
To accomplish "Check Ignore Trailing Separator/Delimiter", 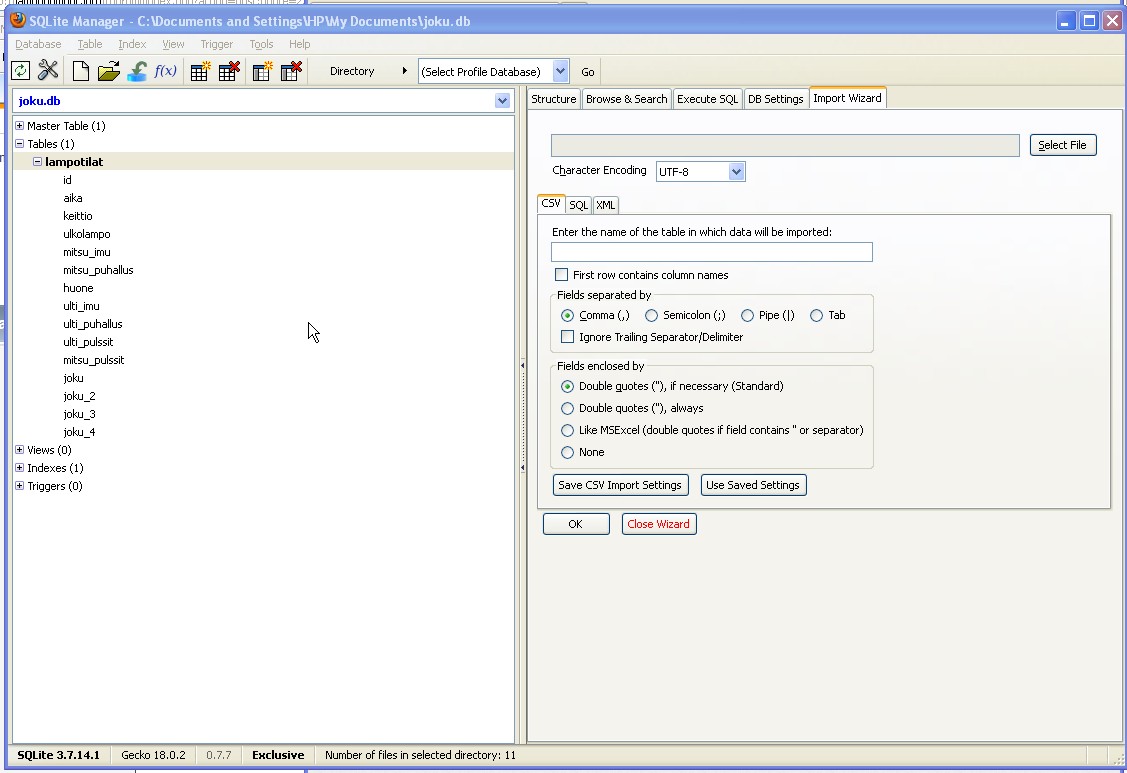I will [x=567, y=337].
